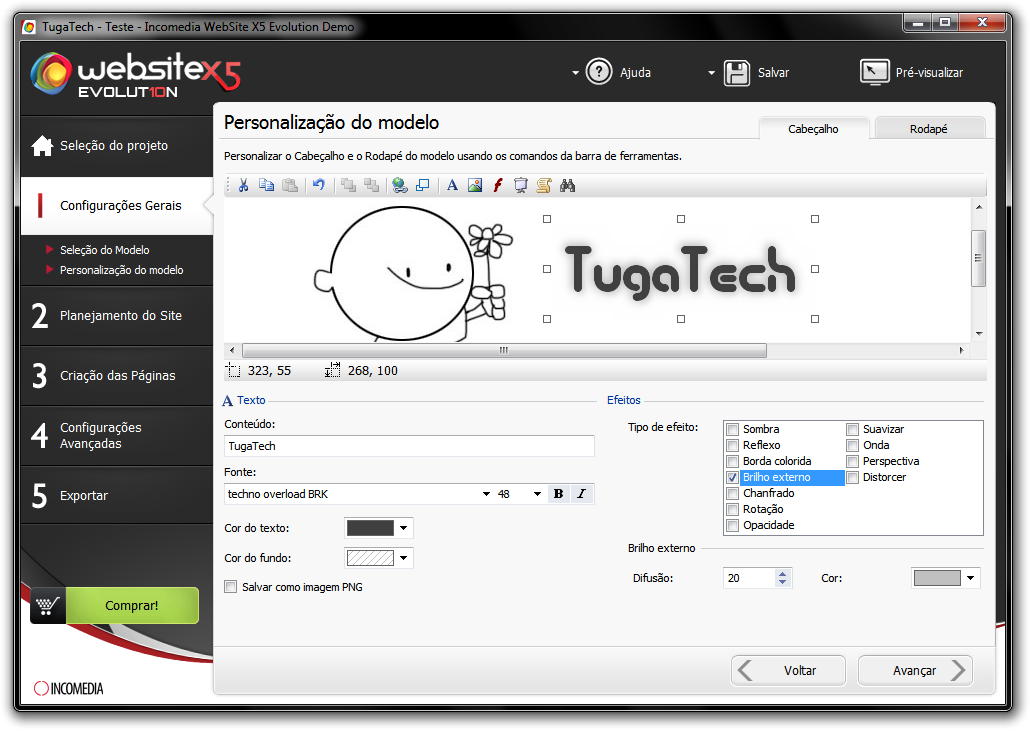Click the Undo arrow icon

[319, 185]
